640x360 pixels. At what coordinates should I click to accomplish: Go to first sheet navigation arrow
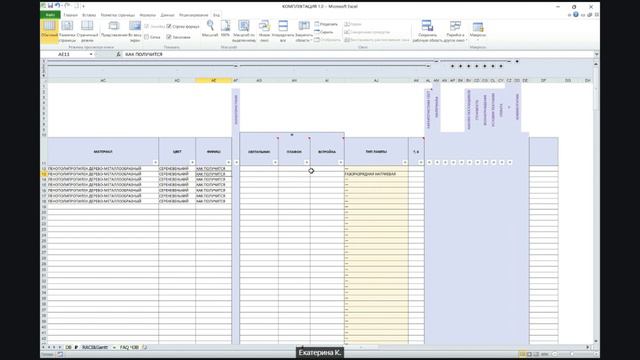point(44,347)
